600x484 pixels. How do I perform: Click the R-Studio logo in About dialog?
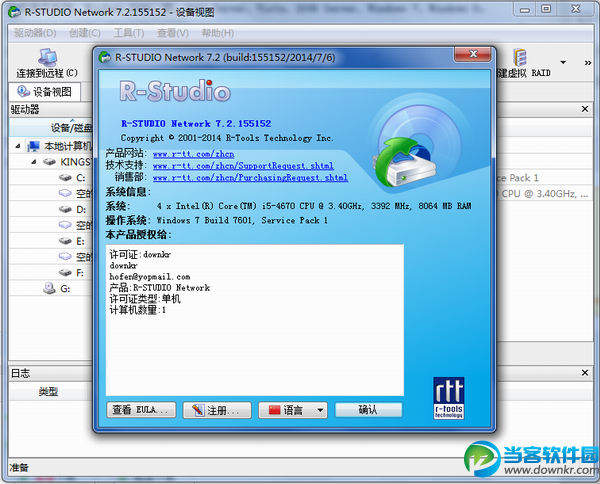pyautogui.click(x=174, y=91)
